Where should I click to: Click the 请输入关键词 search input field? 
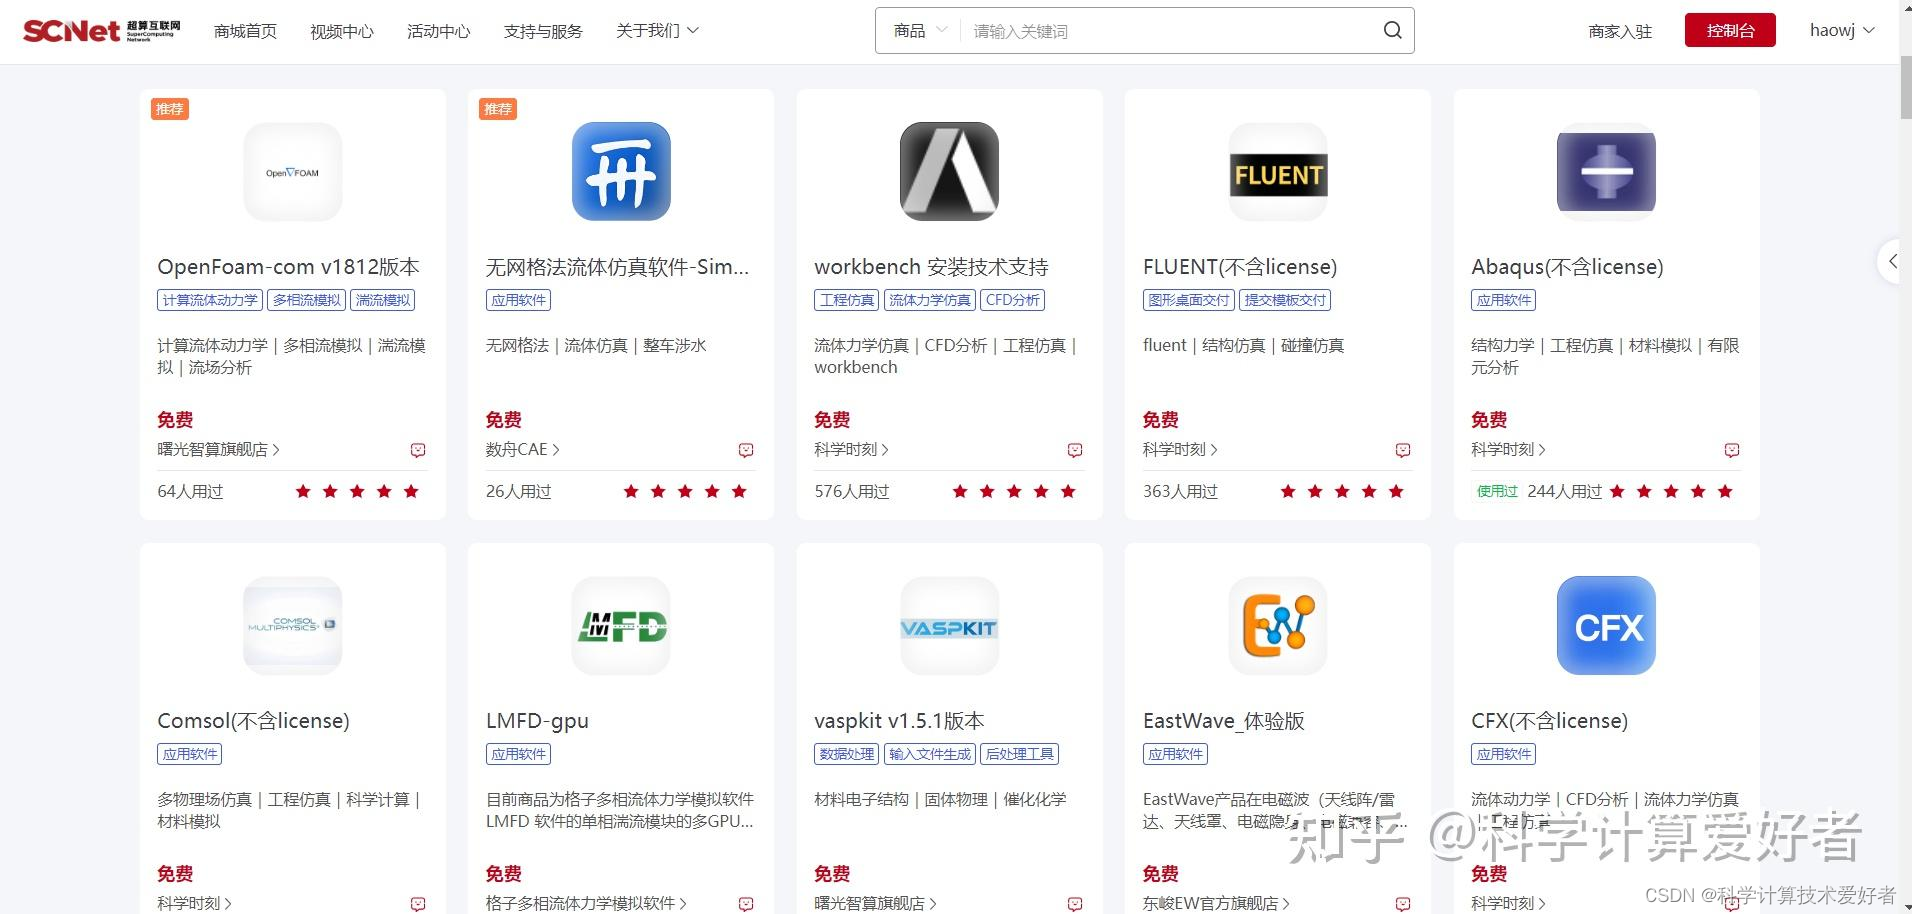[x=1170, y=31]
